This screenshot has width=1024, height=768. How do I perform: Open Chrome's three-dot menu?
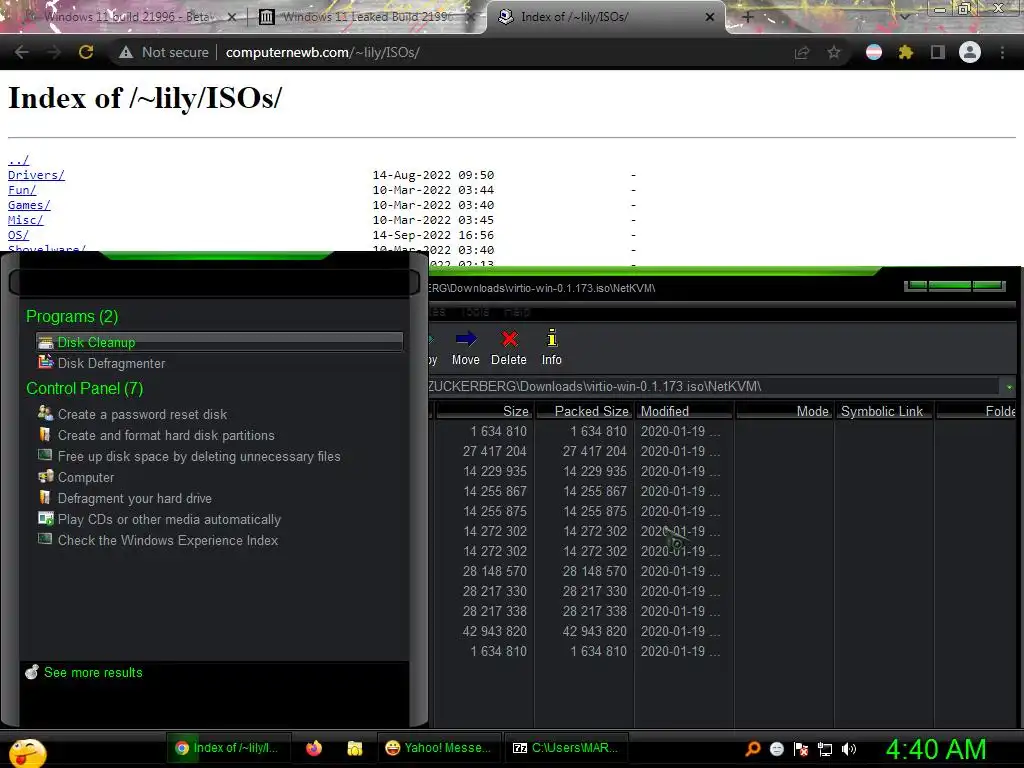1002,52
